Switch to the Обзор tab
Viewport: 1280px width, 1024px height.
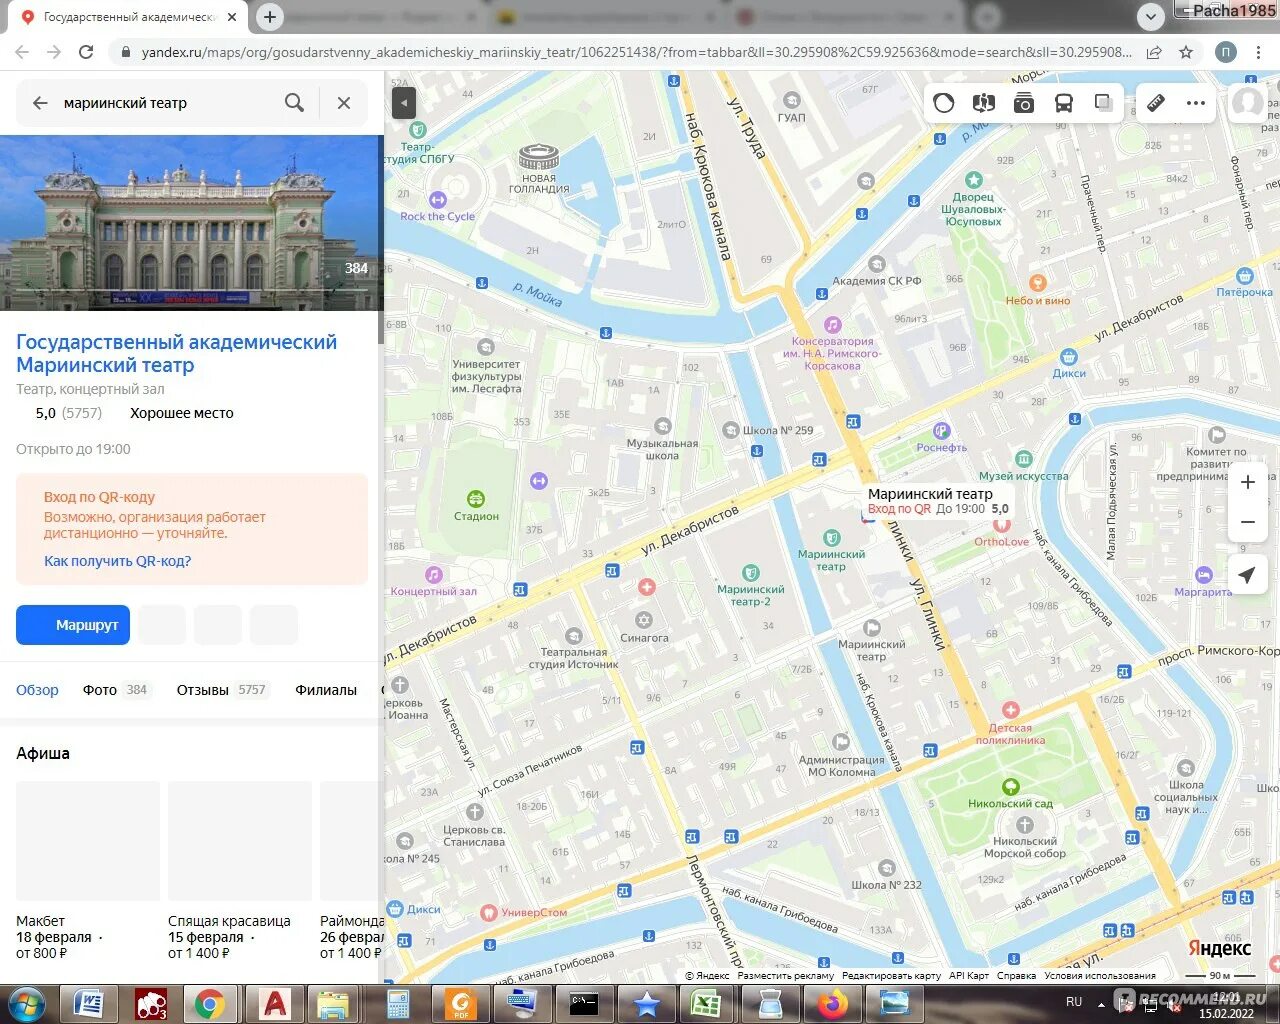click(x=37, y=690)
